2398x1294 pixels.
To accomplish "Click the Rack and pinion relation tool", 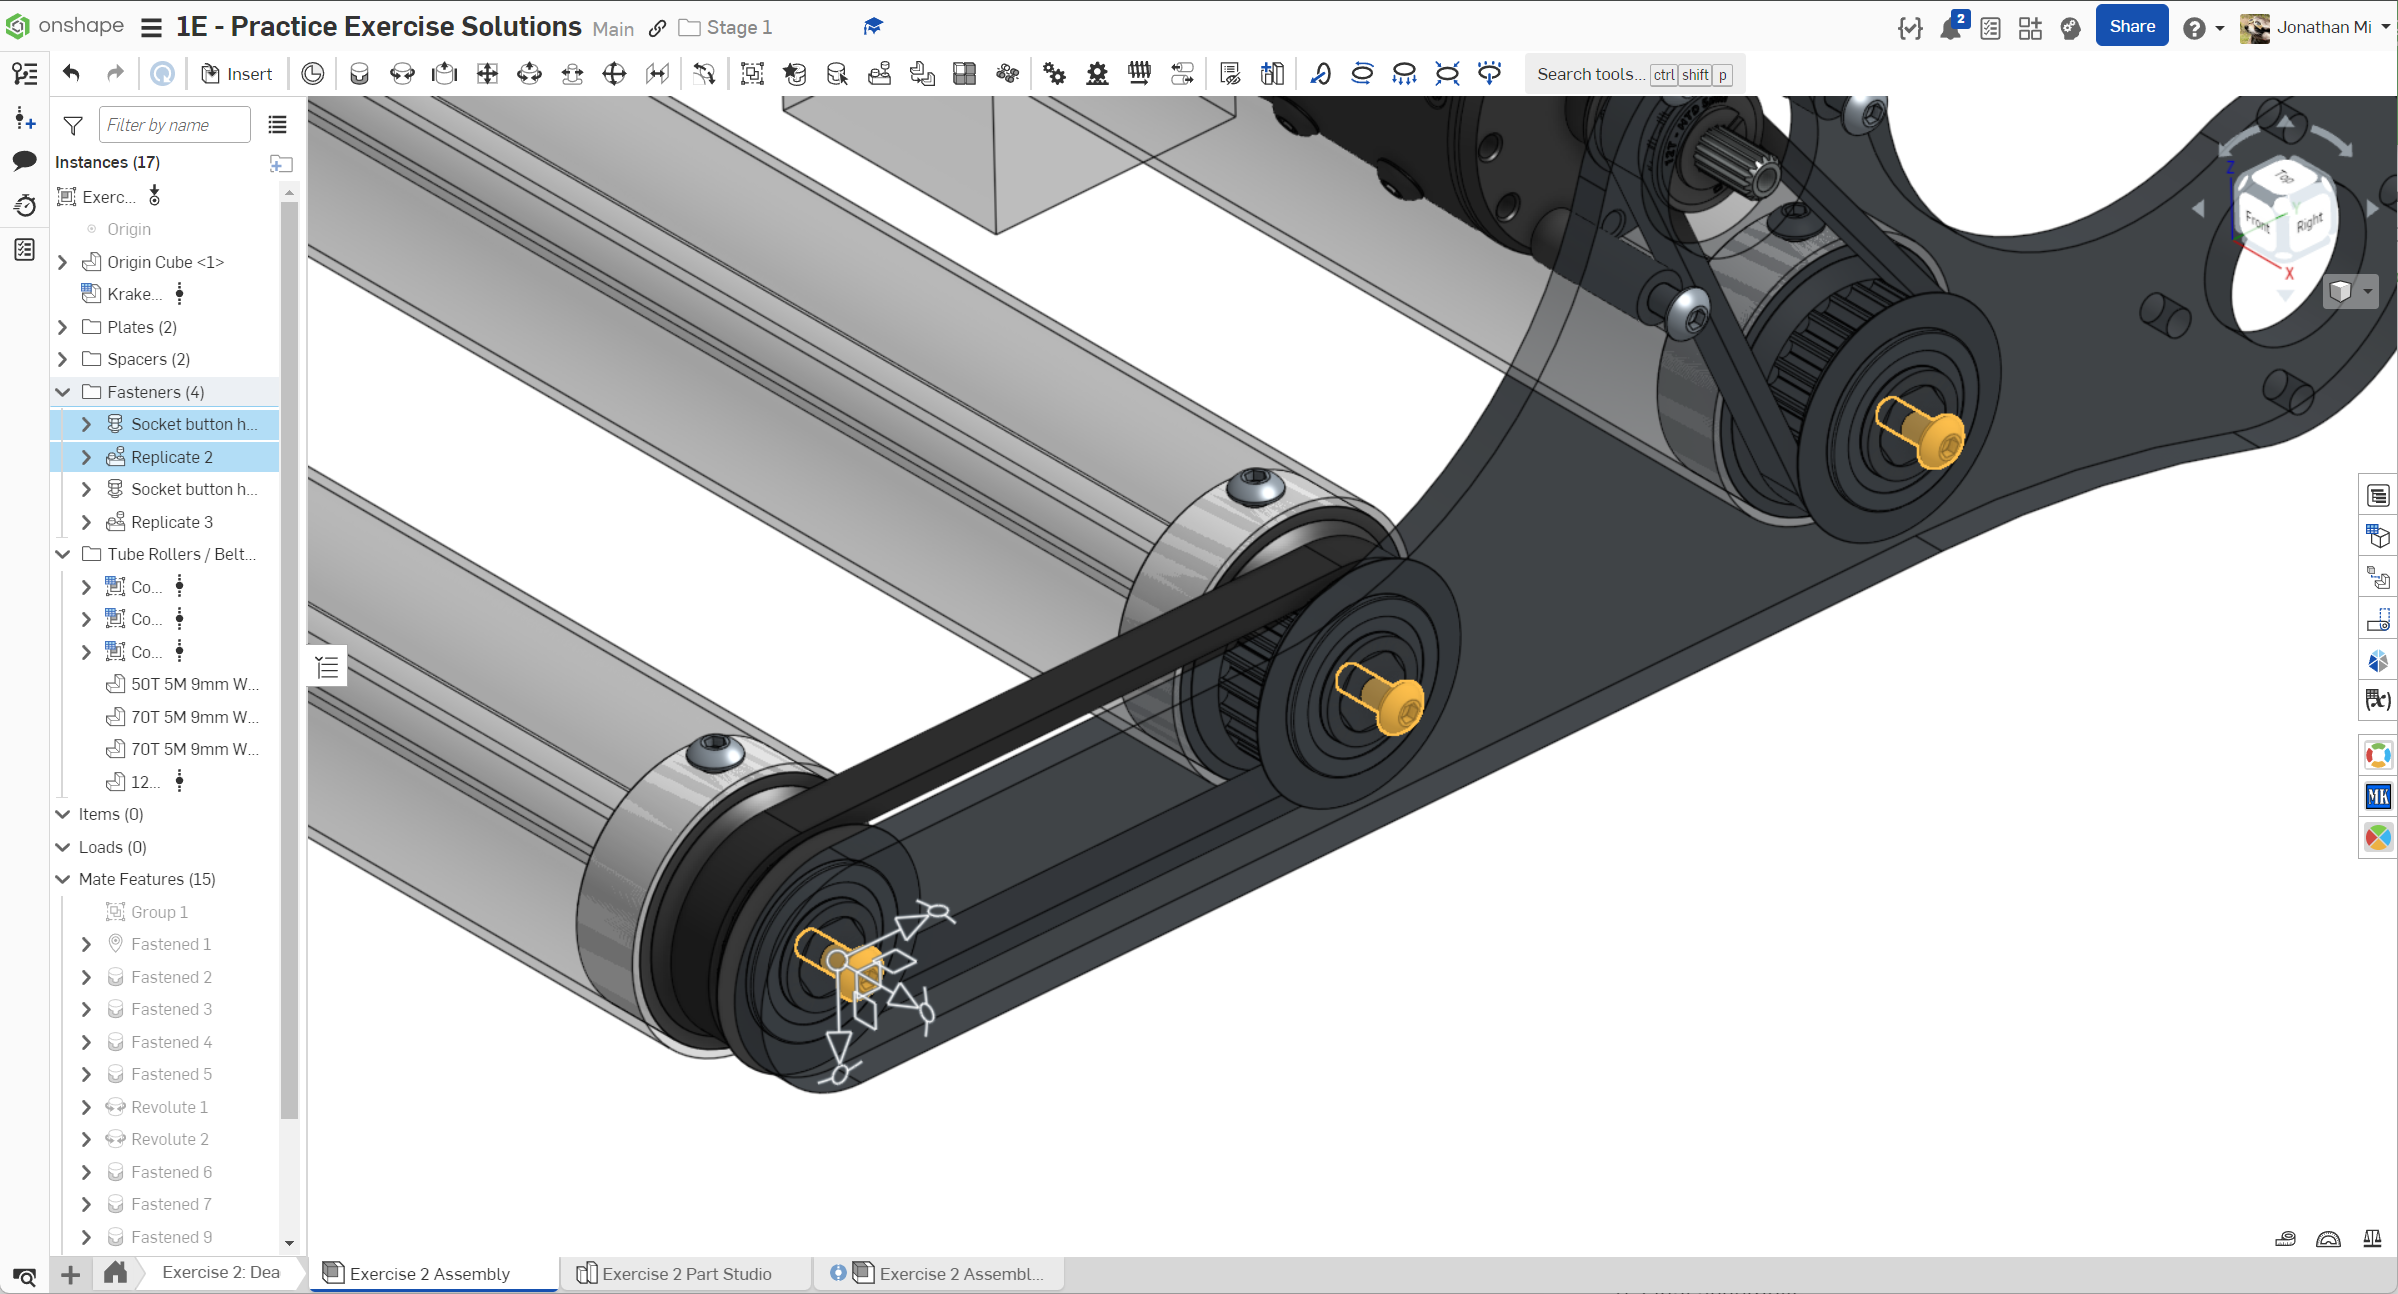I will click(x=1097, y=74).
